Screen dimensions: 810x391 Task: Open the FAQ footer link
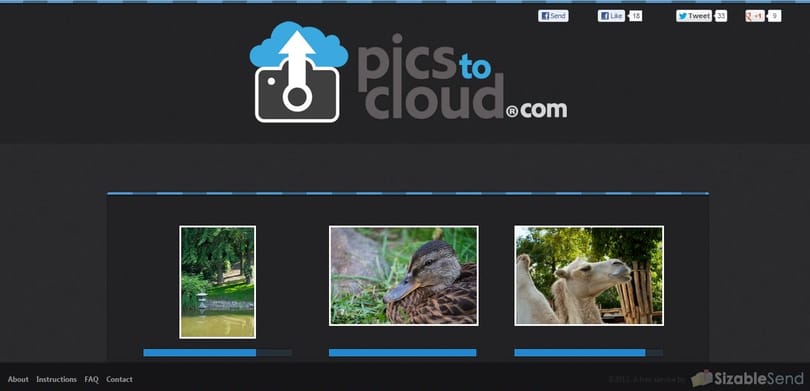(91, 379)
